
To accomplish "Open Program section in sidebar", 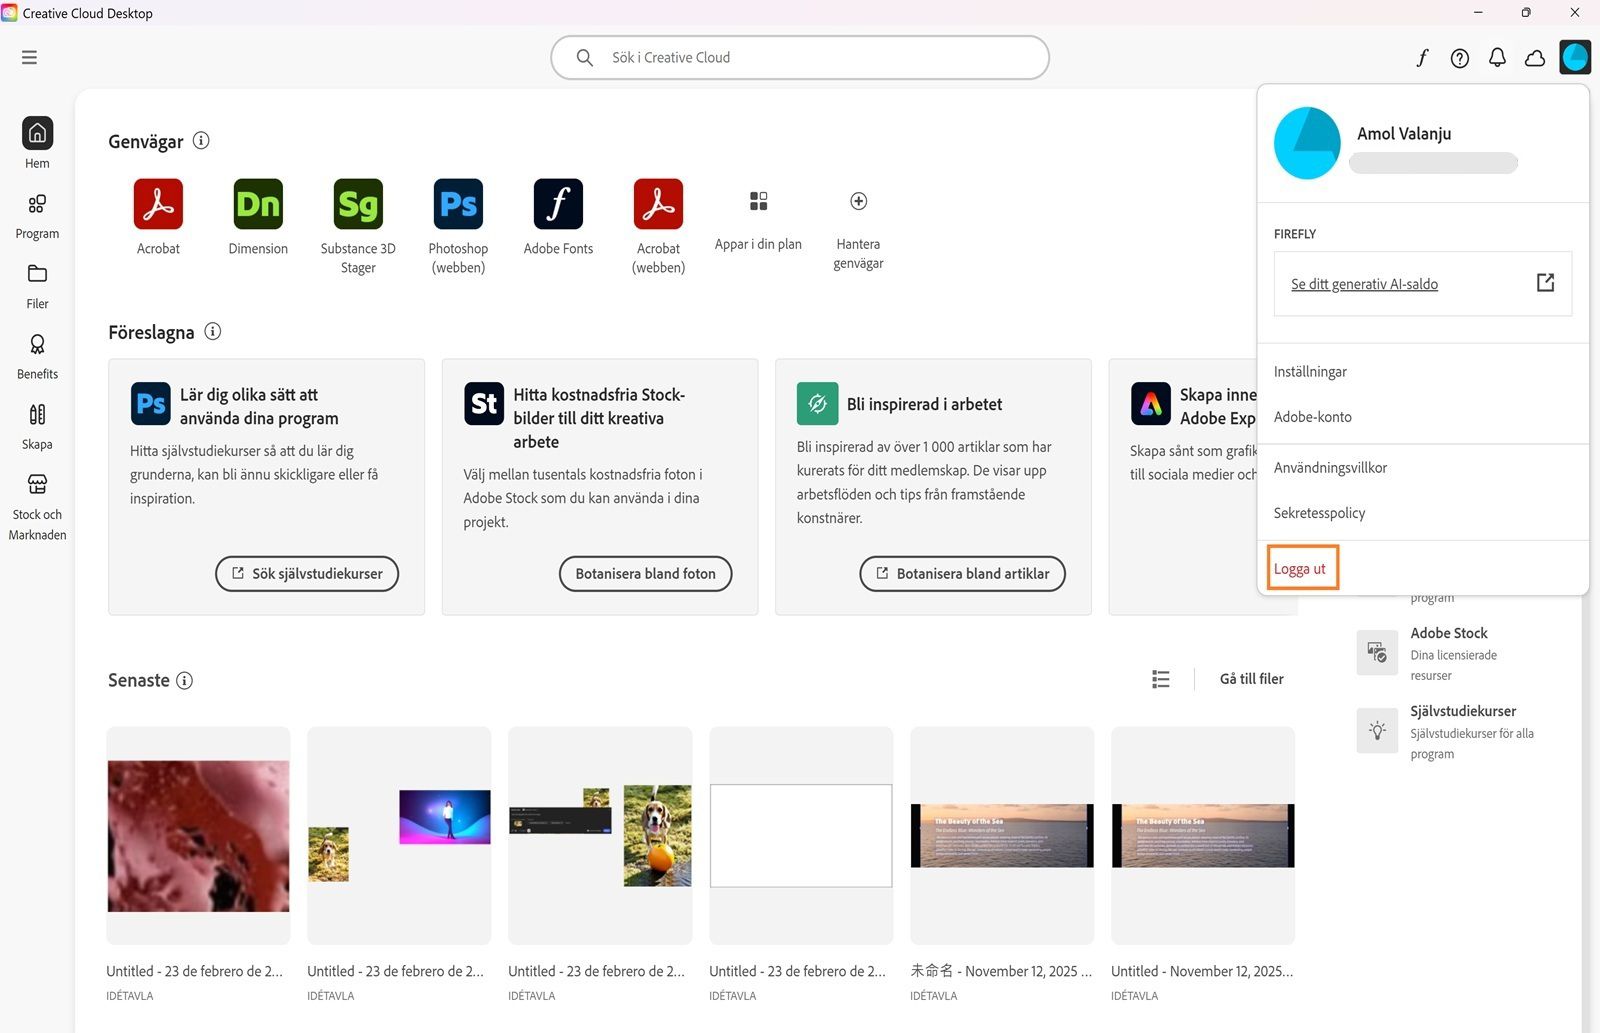I will [x=37, y=216].
